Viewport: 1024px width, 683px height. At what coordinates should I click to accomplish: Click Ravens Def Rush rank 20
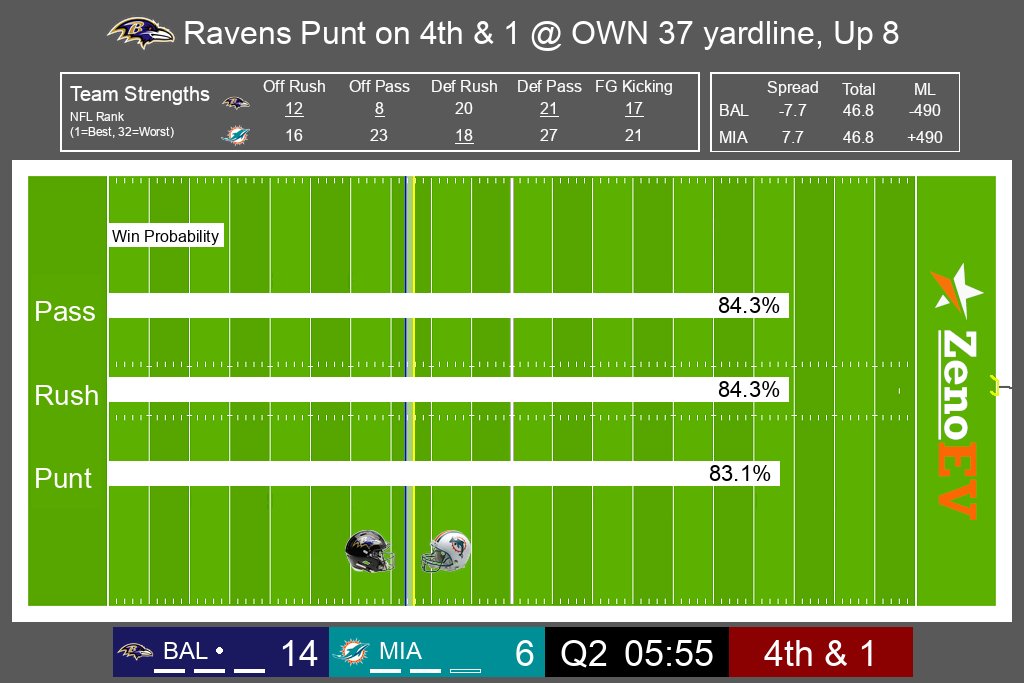click(464, 108)
